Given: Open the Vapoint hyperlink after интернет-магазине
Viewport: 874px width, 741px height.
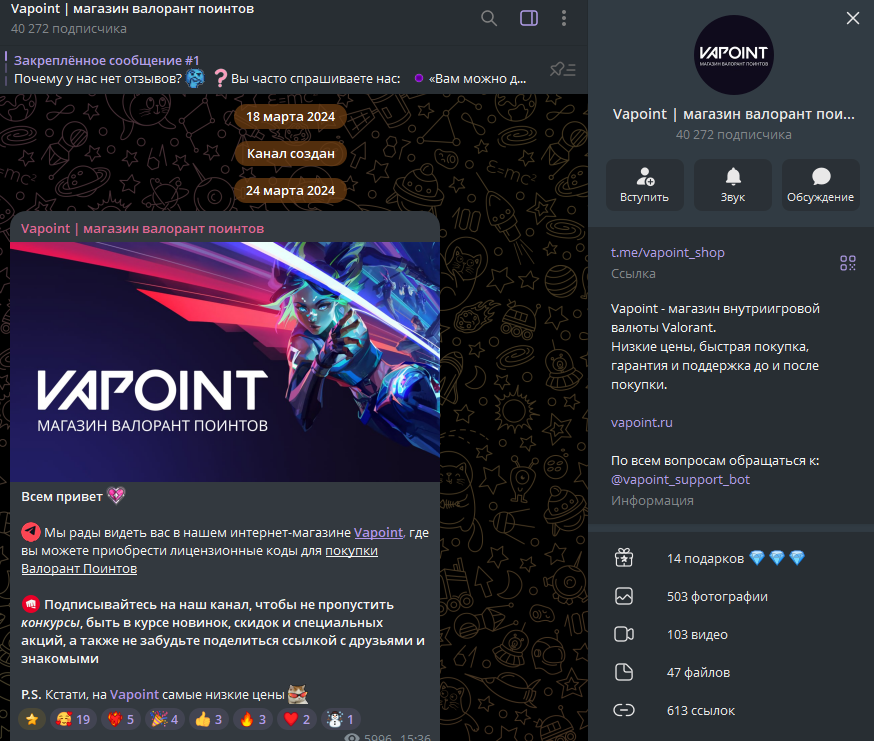Looking at the screenshot, I should [378, 532].
